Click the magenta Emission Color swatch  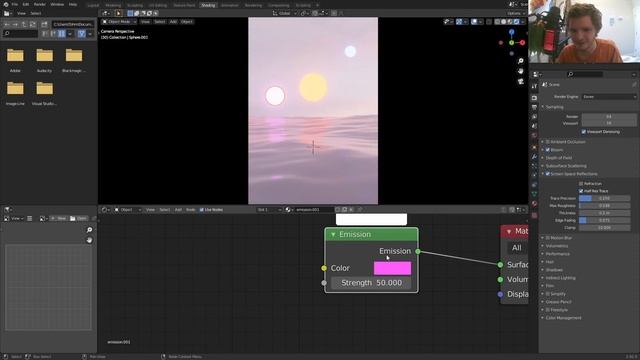(392, 268)
